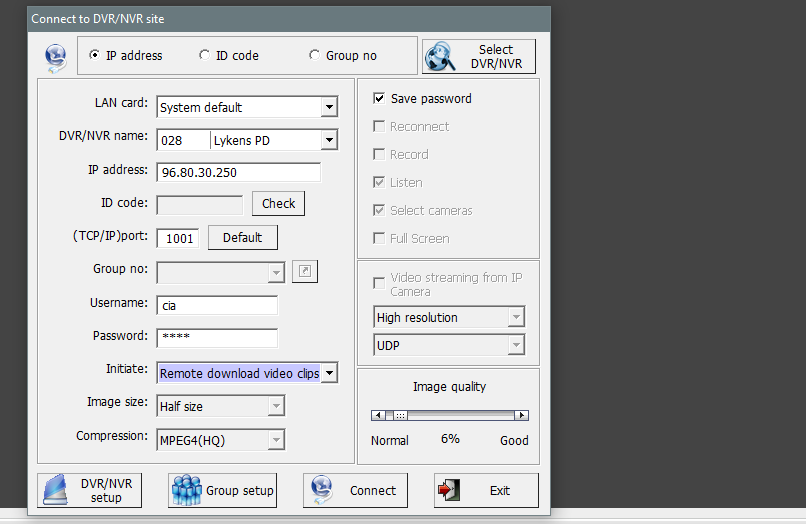Click the TCP/IP port field
Screen dimensions: 806x524
click(x=178, y=238)
